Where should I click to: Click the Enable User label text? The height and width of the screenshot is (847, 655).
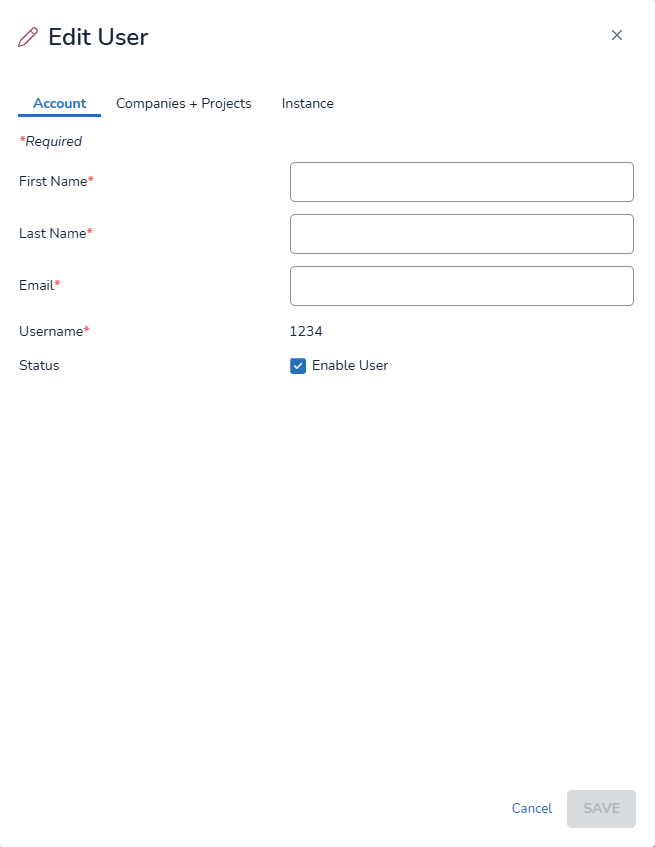[x=350, y=365]
